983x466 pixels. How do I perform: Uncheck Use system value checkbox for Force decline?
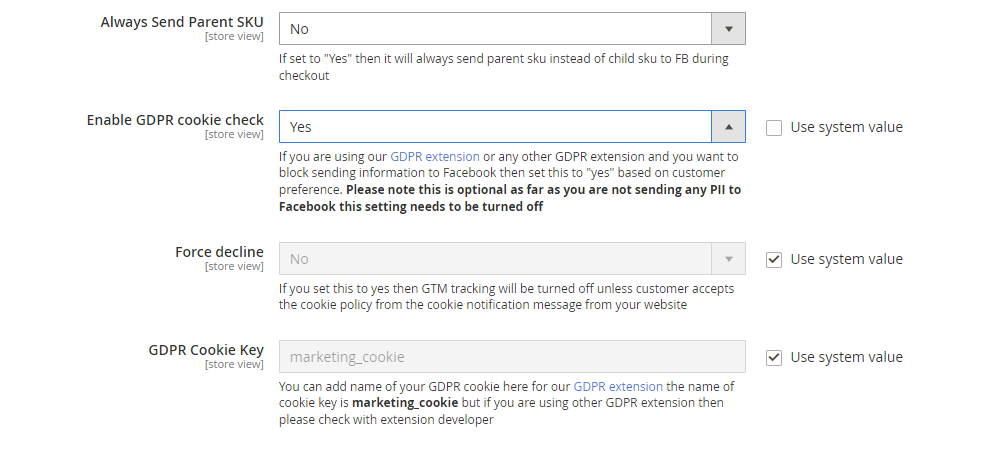(x=774, y=259)
